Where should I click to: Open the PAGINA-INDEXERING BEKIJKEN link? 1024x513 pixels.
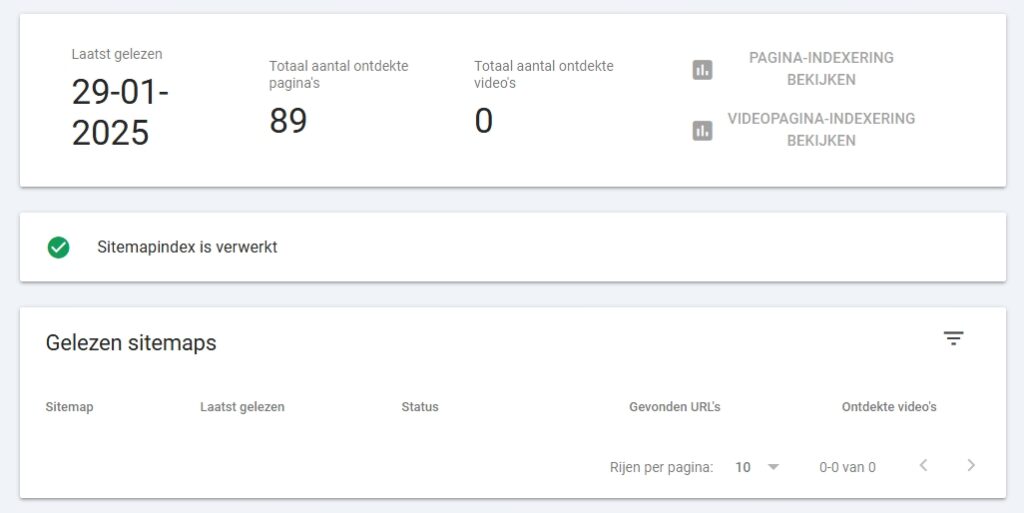[x=821, y=69]
